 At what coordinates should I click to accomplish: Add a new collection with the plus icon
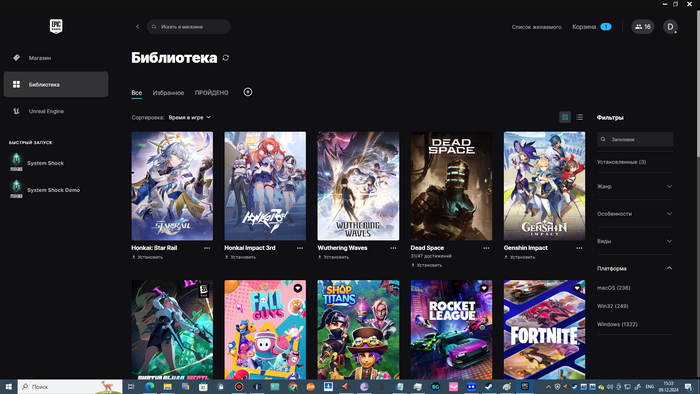(248, 92)
